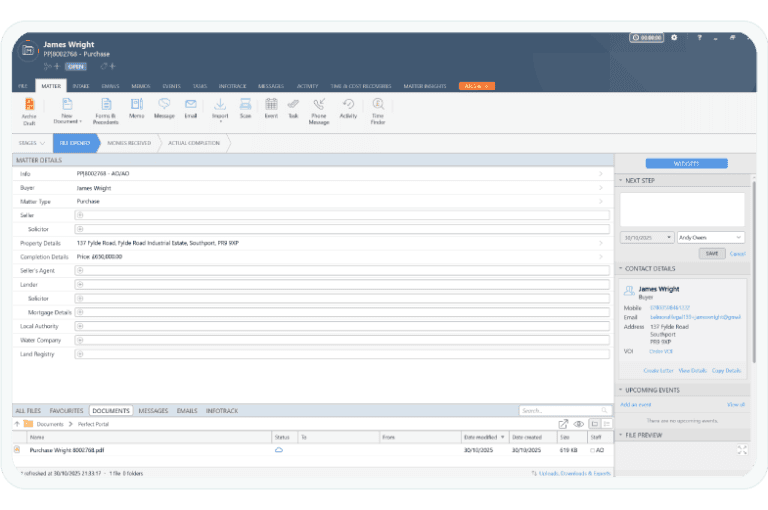Tick the Staff checkbox on the document row
The height and width of the screenshot is (510, 768).
[x=594, y=450]
